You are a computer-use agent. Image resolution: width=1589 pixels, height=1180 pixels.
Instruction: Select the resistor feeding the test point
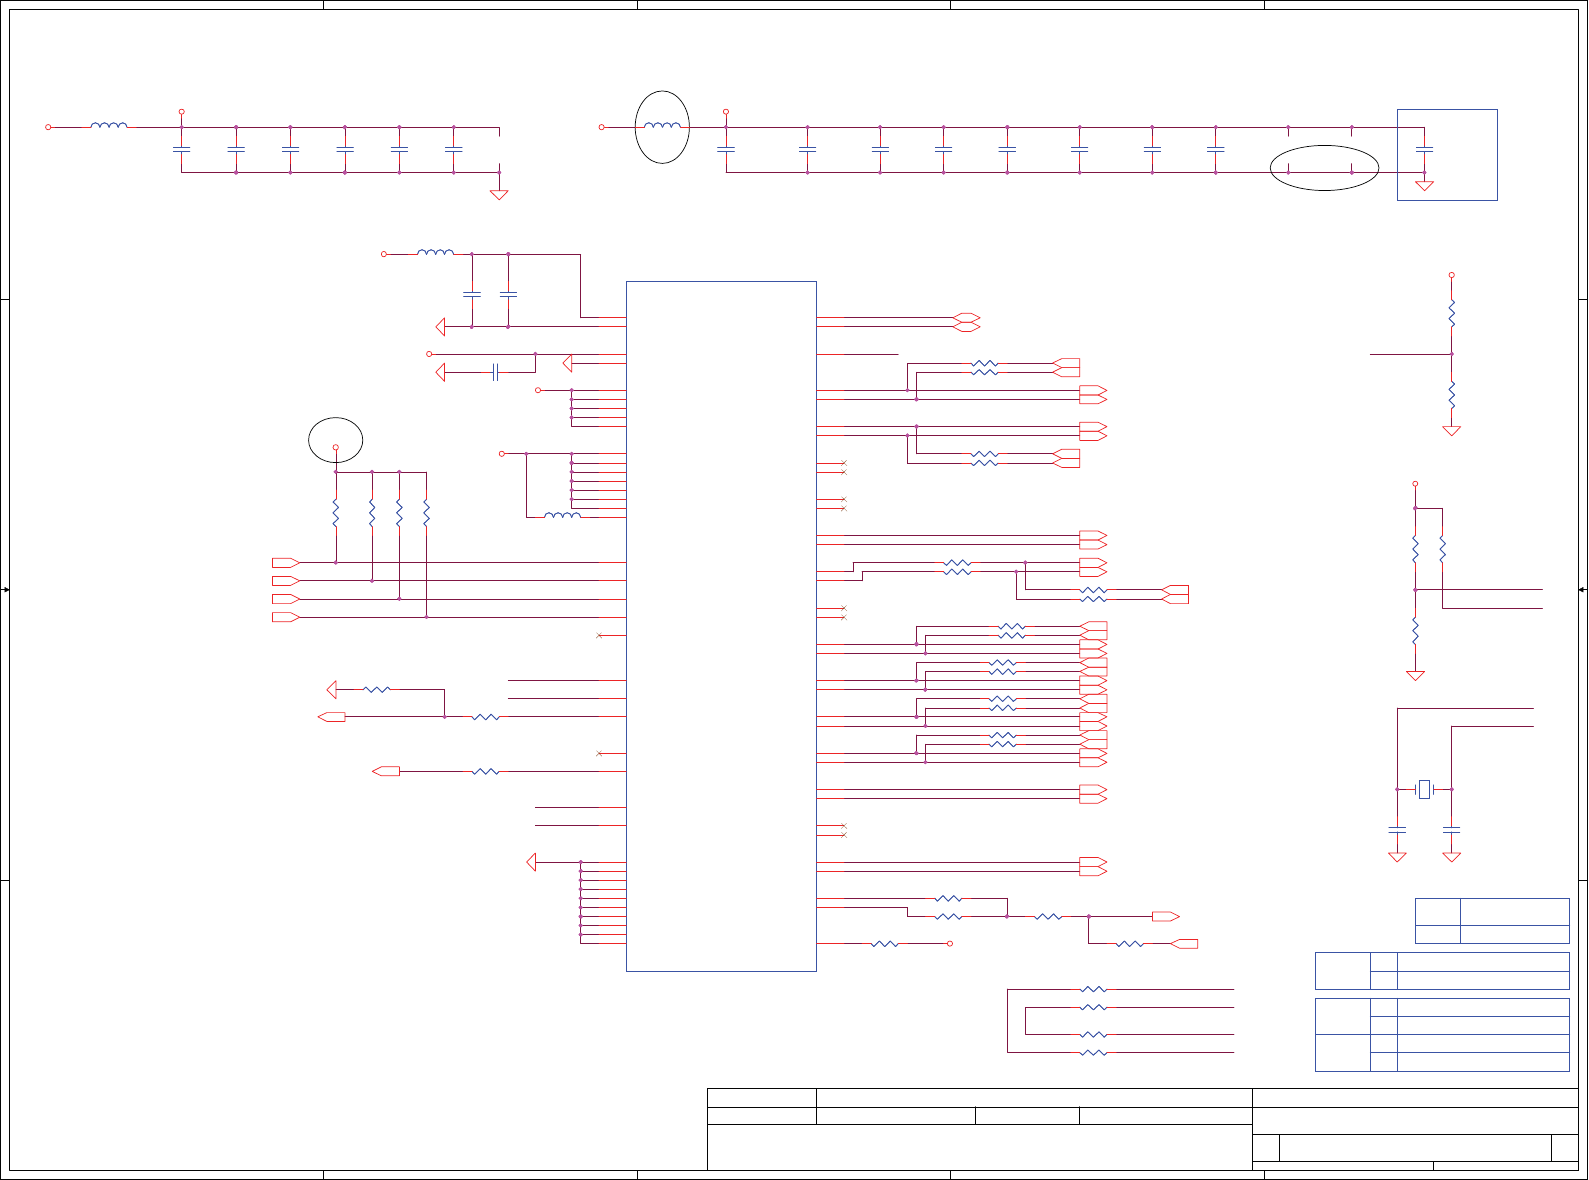coord(885,943)
